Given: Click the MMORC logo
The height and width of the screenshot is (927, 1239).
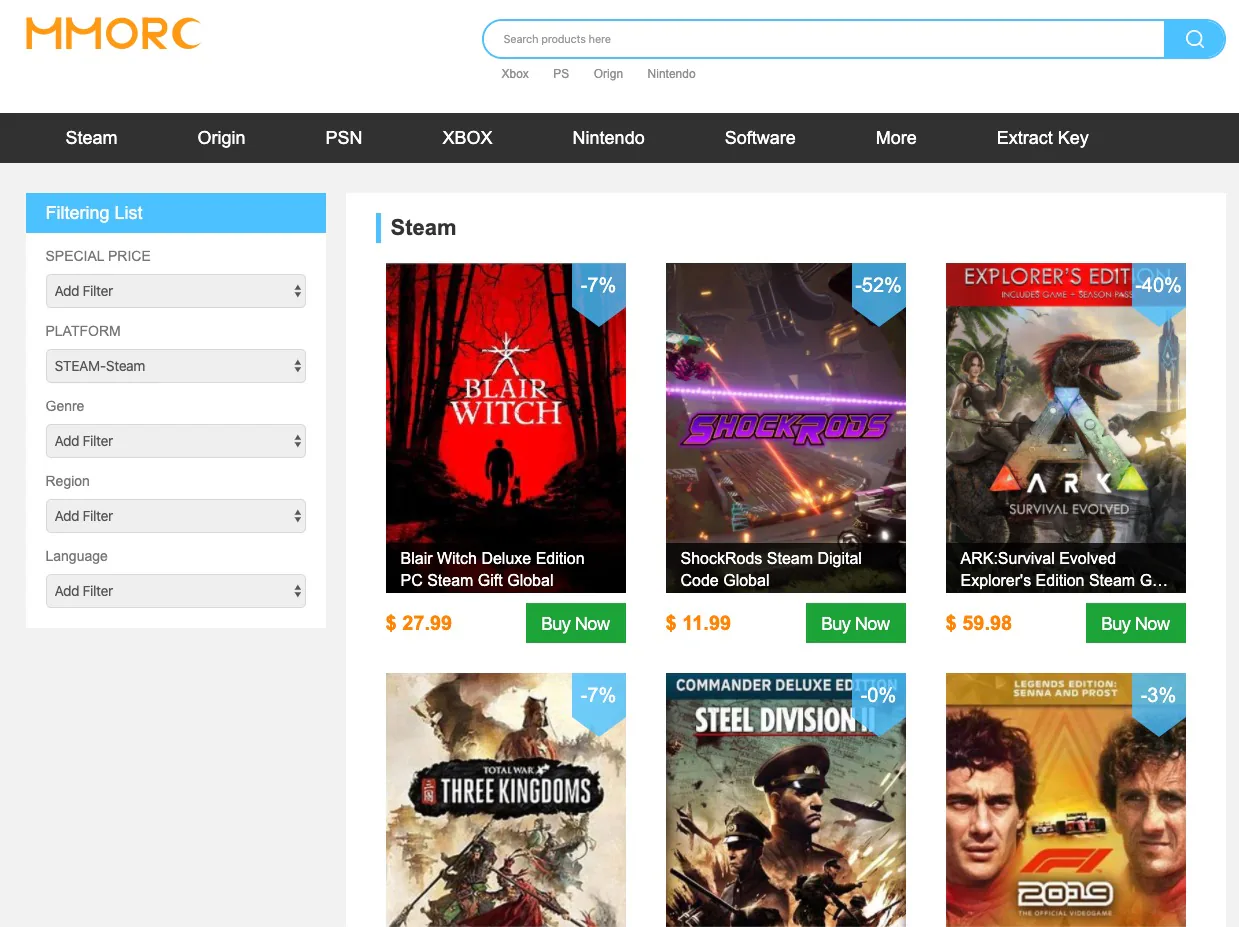Looking at the screenshot, I should click(113, 33).
